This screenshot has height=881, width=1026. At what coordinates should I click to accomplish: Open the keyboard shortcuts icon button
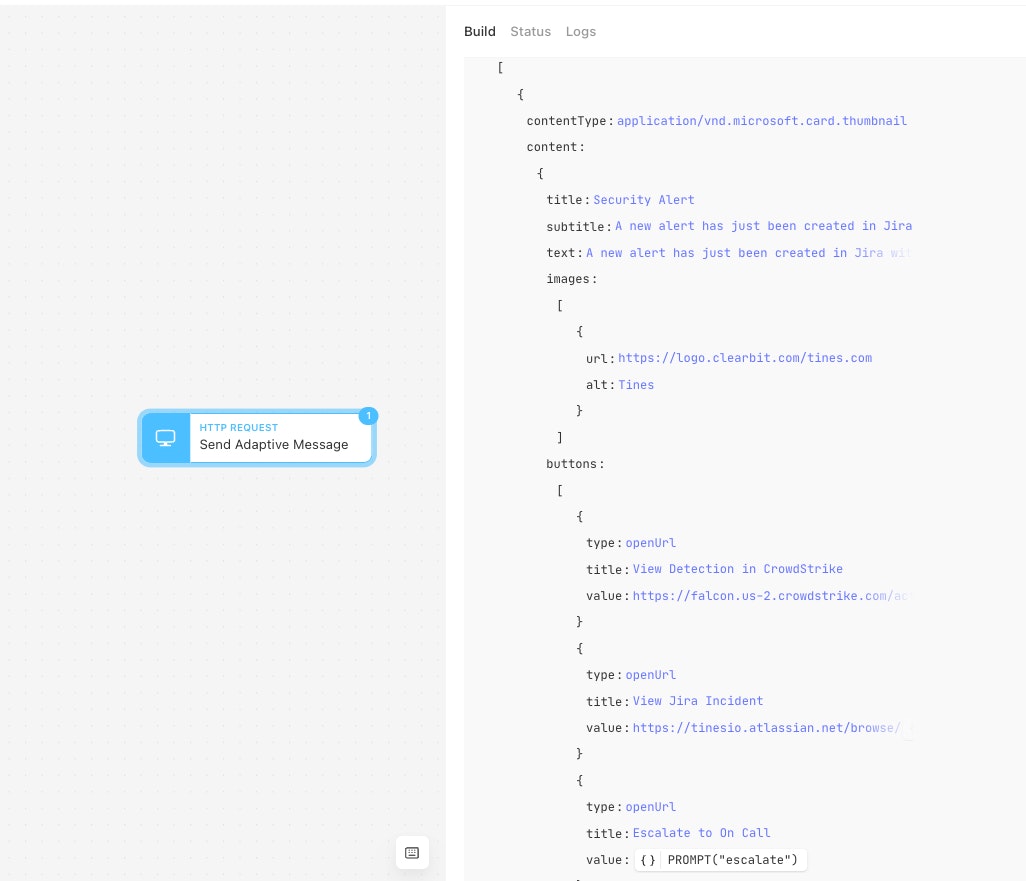[x=412, y=852]
